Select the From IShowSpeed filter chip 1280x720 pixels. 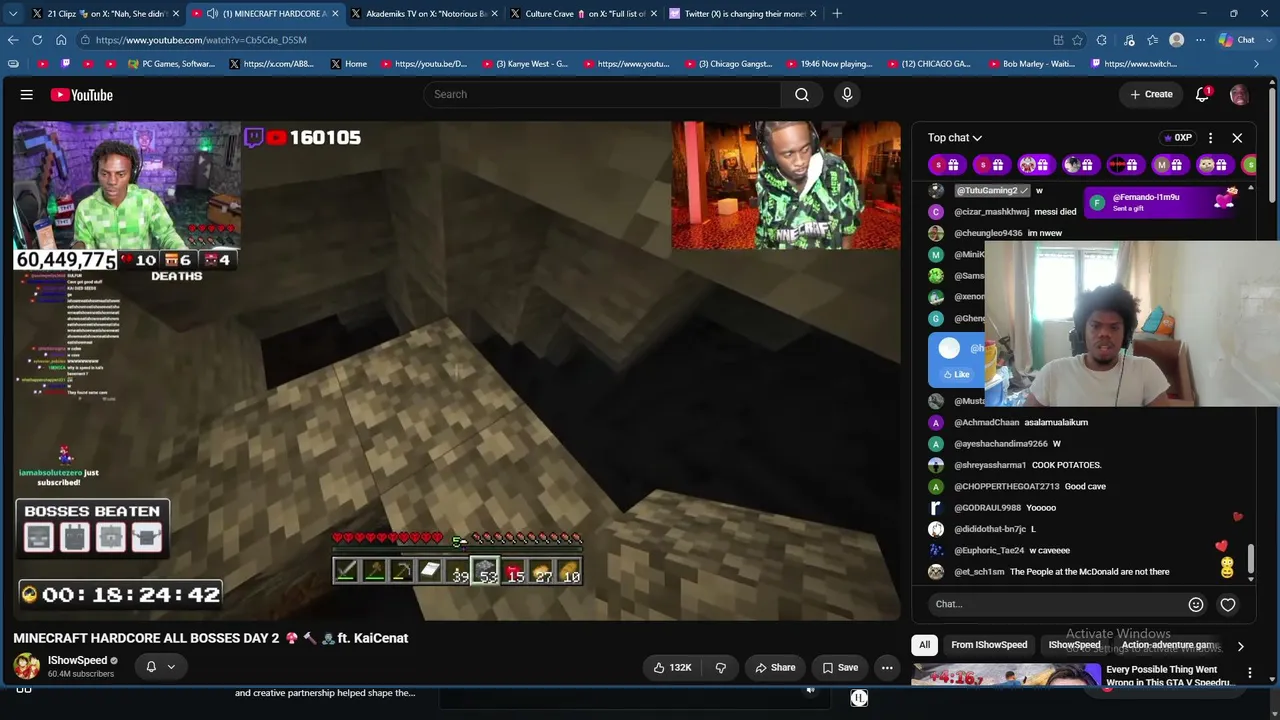click(989, 645)
